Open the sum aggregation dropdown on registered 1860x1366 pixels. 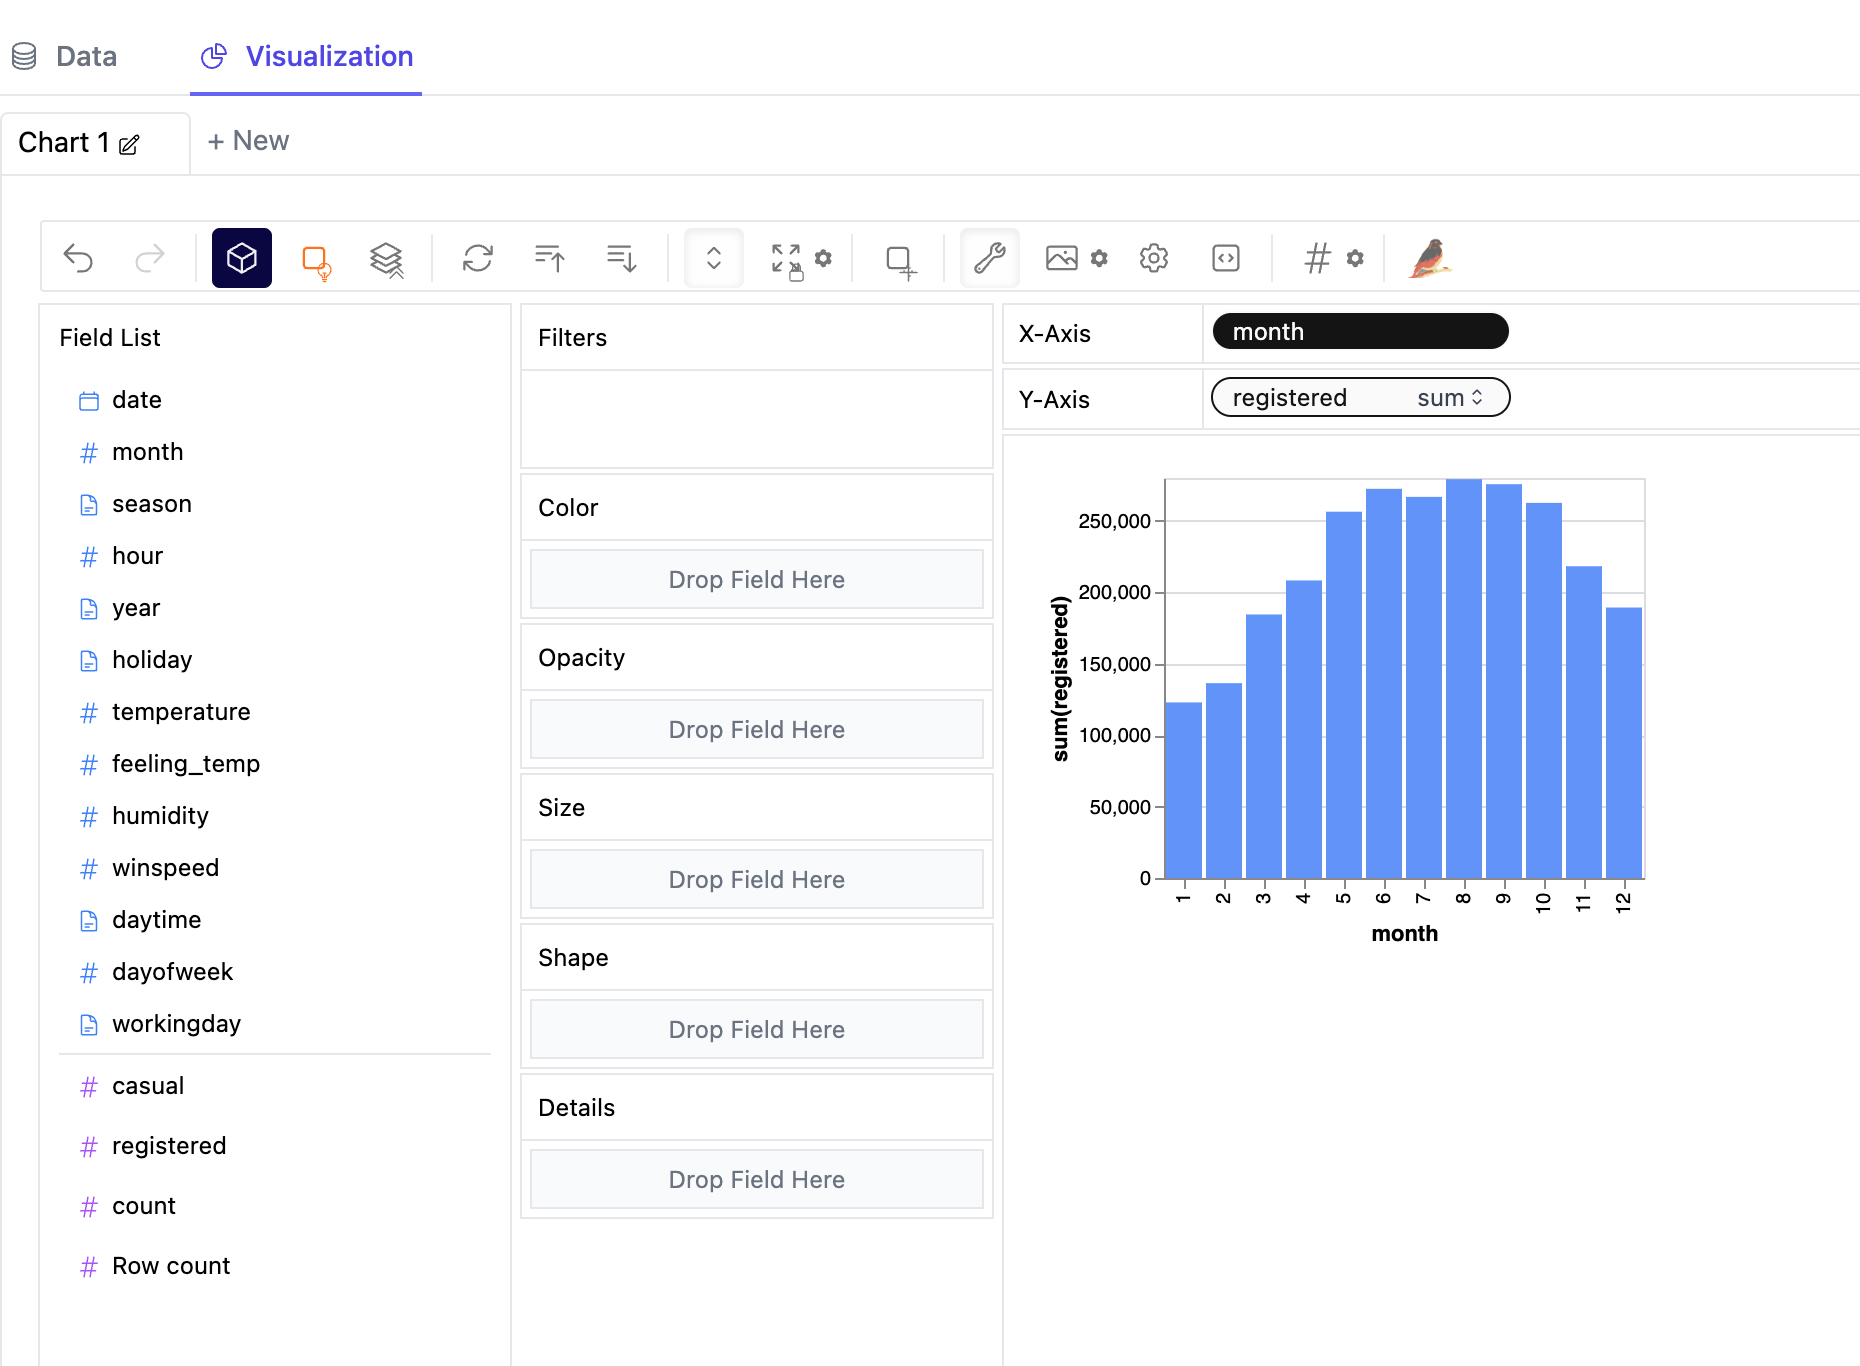[1449, 398]
